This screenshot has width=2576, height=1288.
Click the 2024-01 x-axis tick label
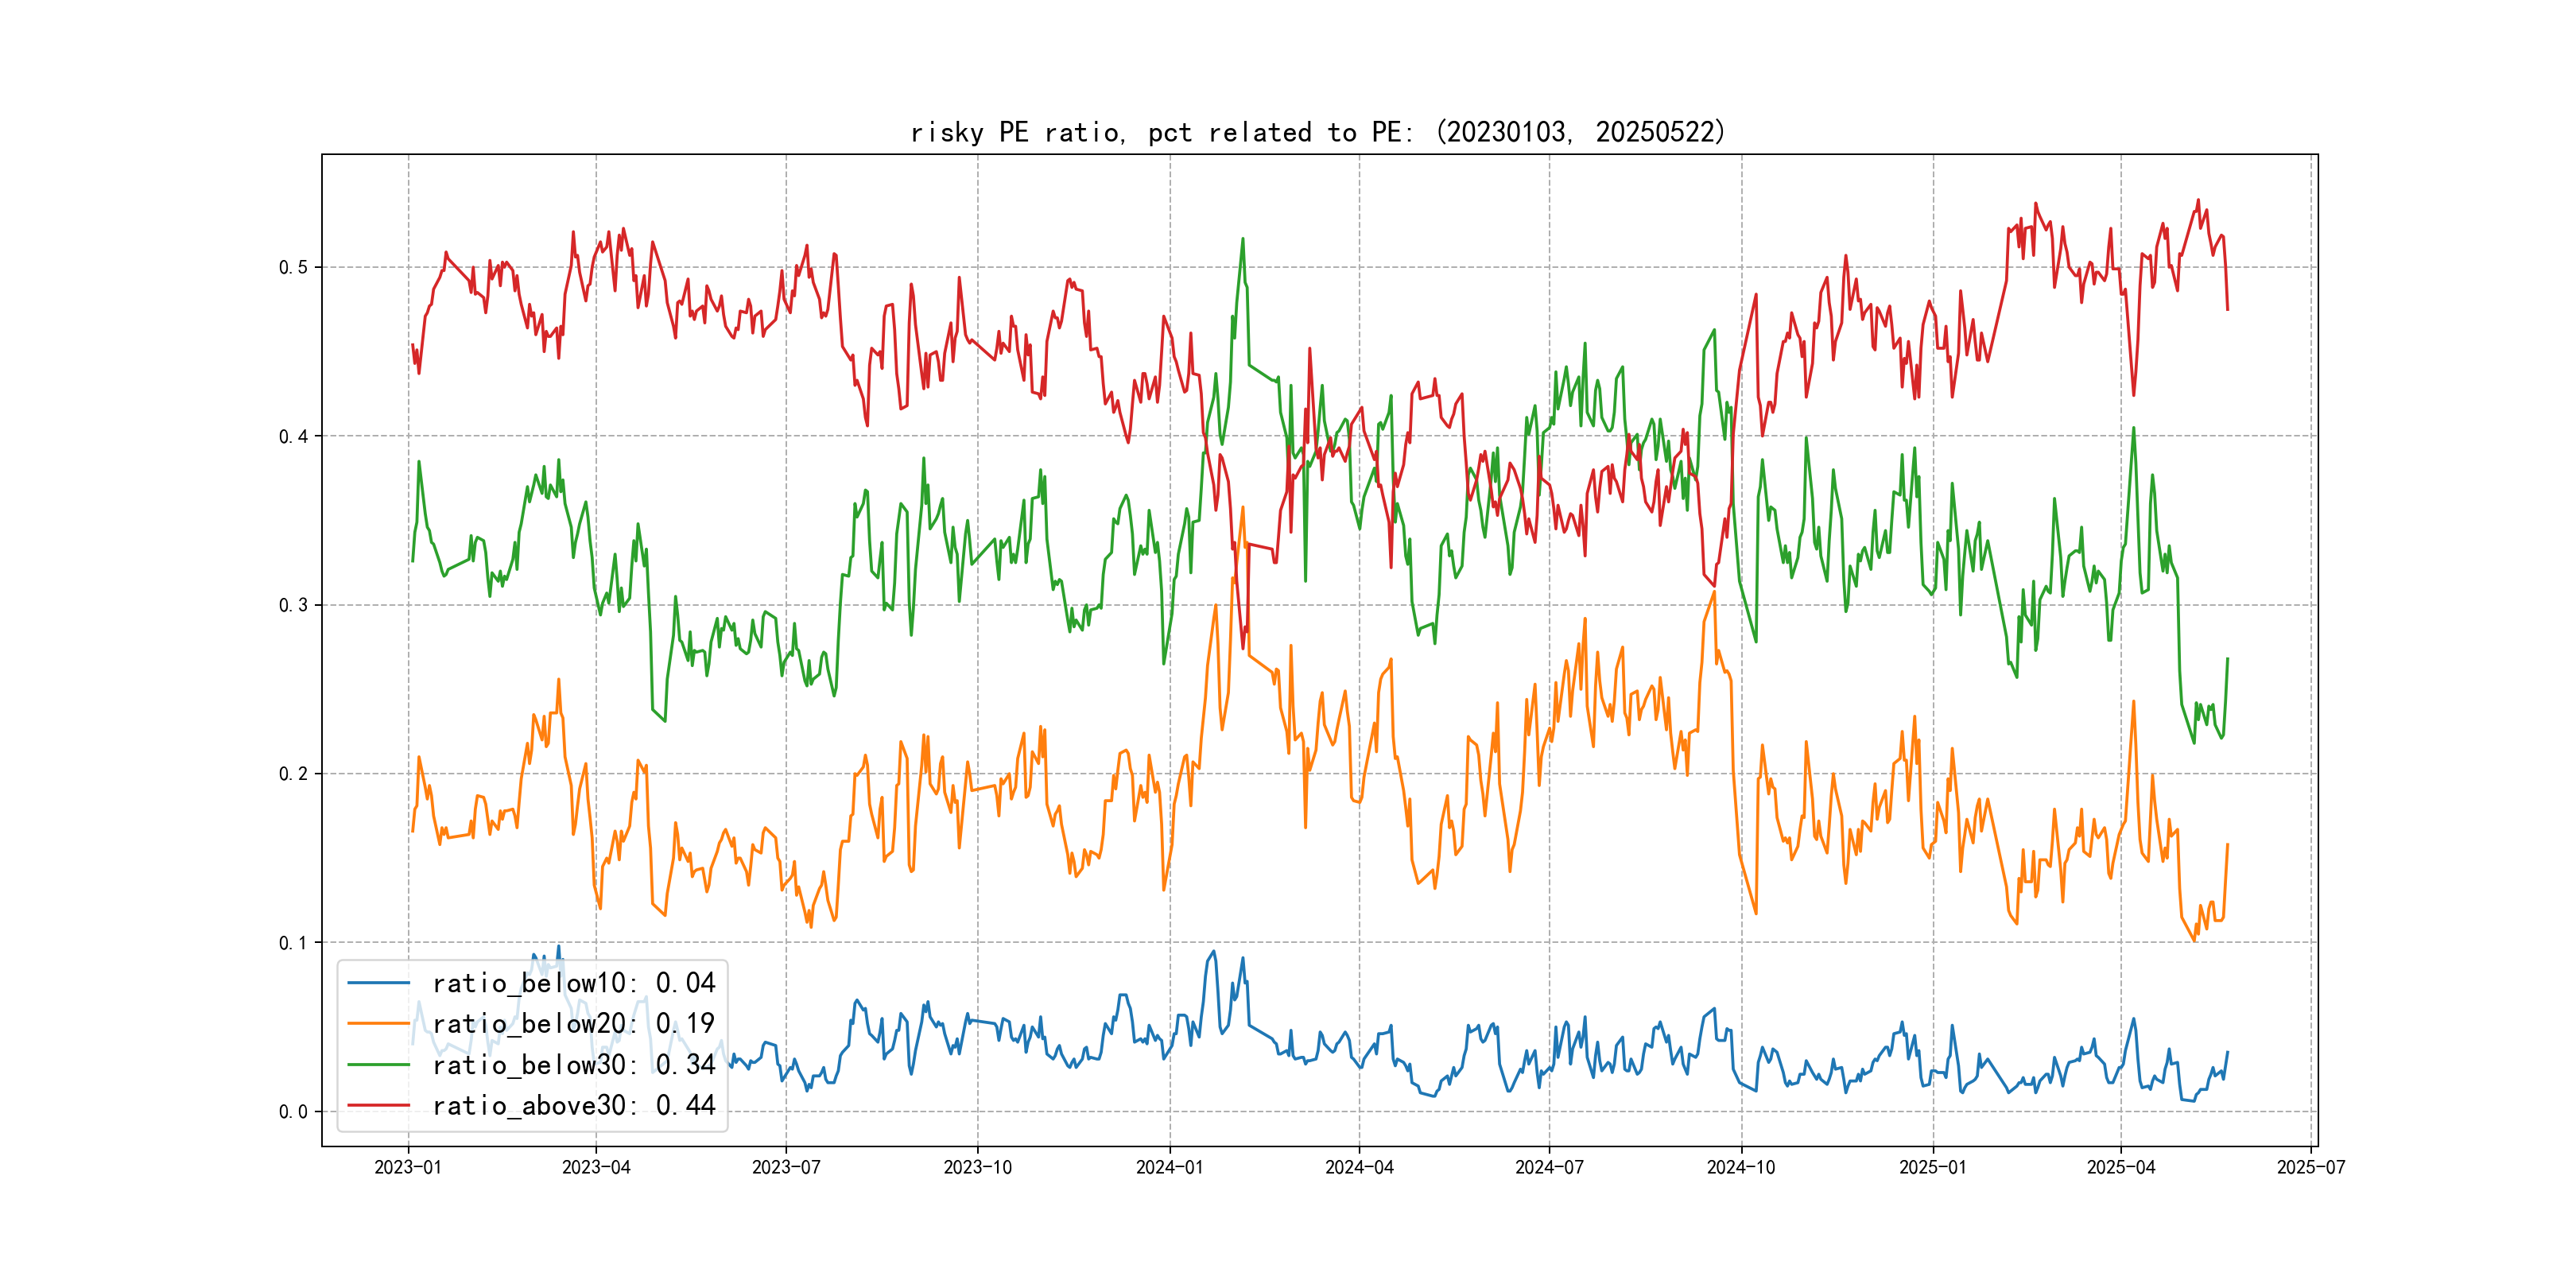pos(1169,1167)
